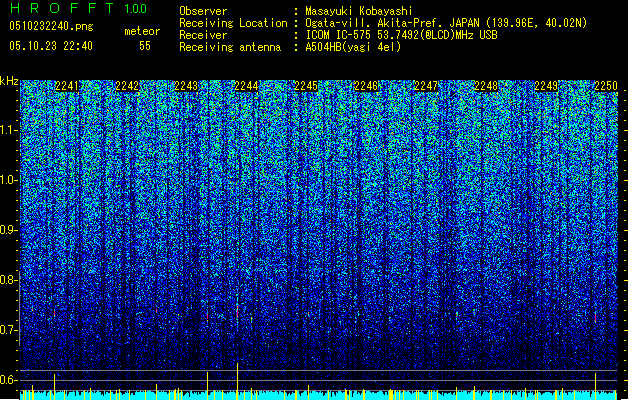Click the Observer label

(x=203, y=11)
